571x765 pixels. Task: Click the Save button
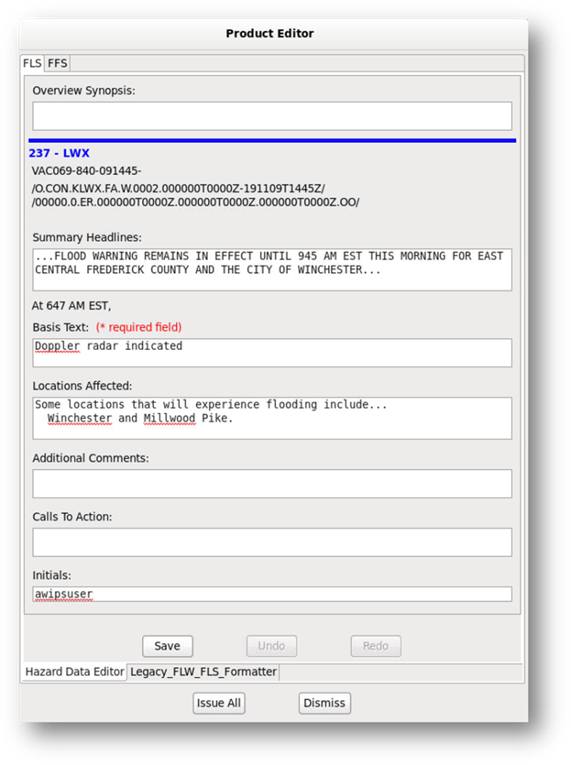coord(167,646)
